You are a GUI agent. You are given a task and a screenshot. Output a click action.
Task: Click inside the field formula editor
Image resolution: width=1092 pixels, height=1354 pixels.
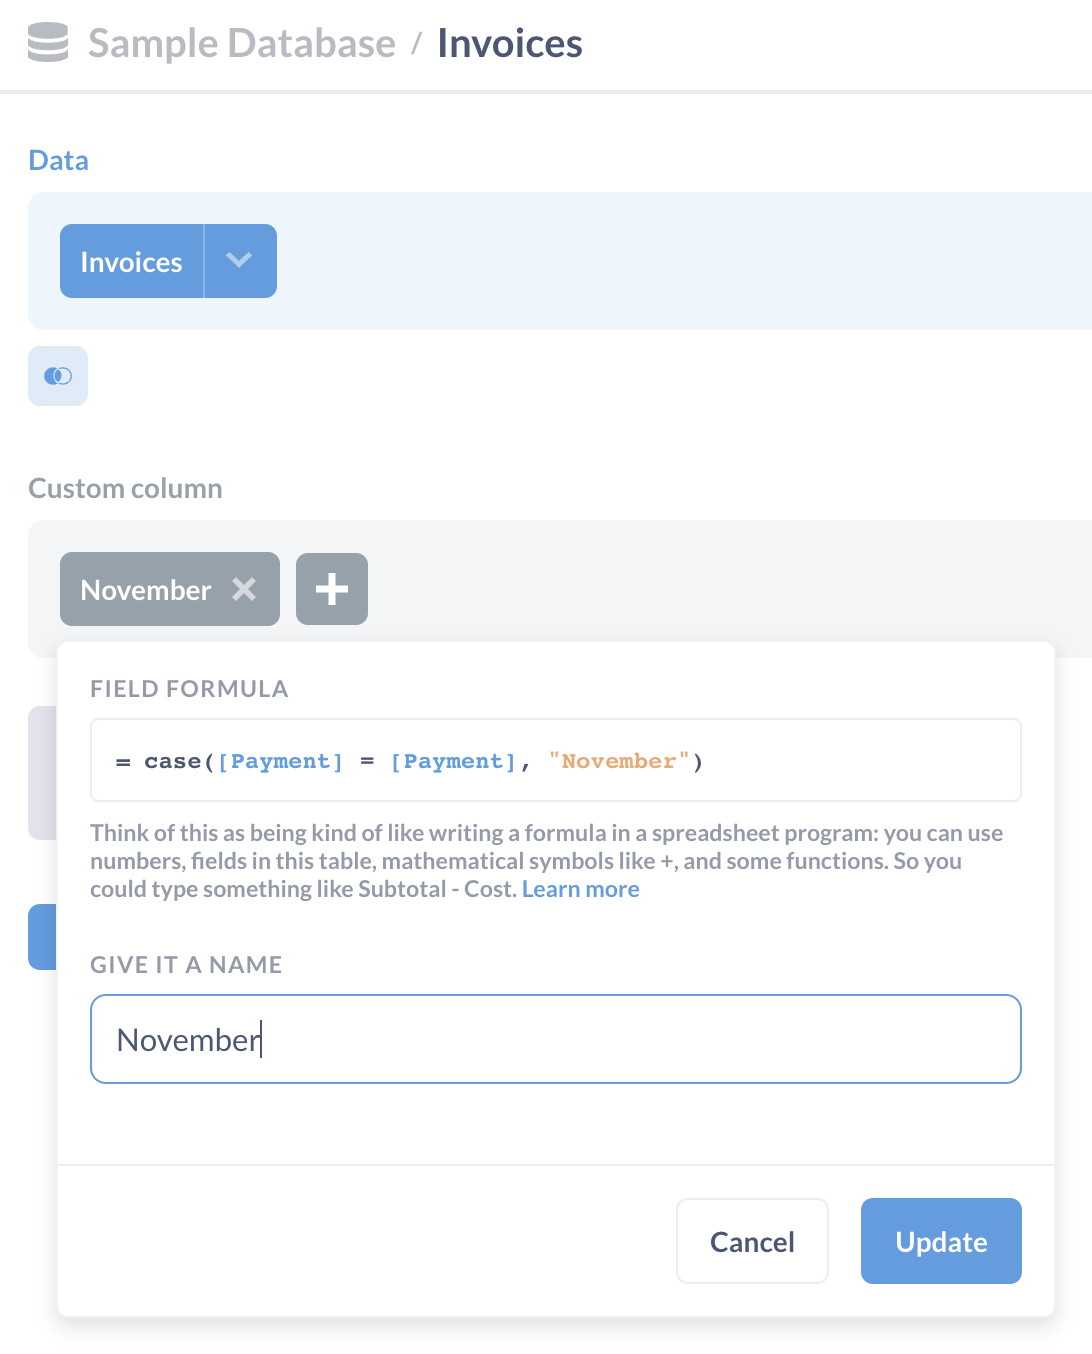[556, 760]
